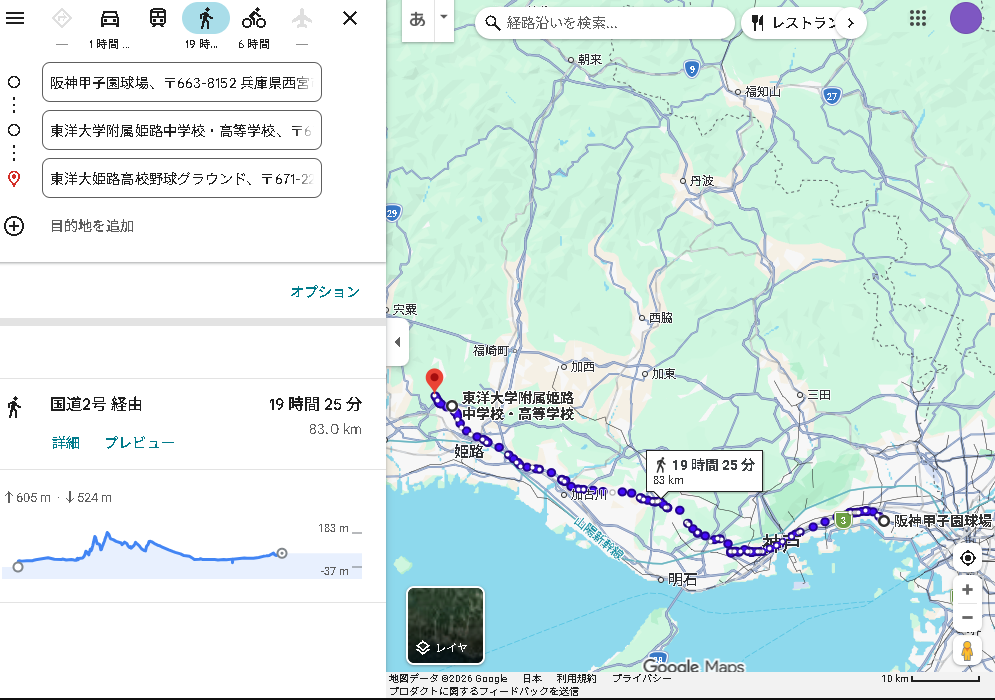This screenshot has height=700, width=995.
Task: Open Street View pegman
Action: tap(967, 651)
